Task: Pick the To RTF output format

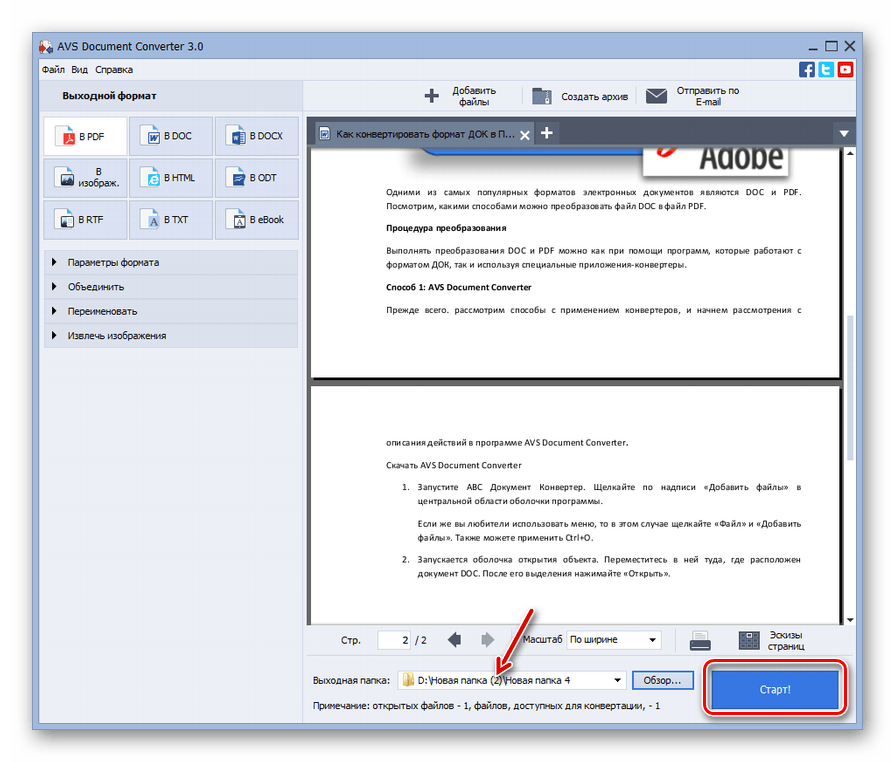Action: (85, 220)
